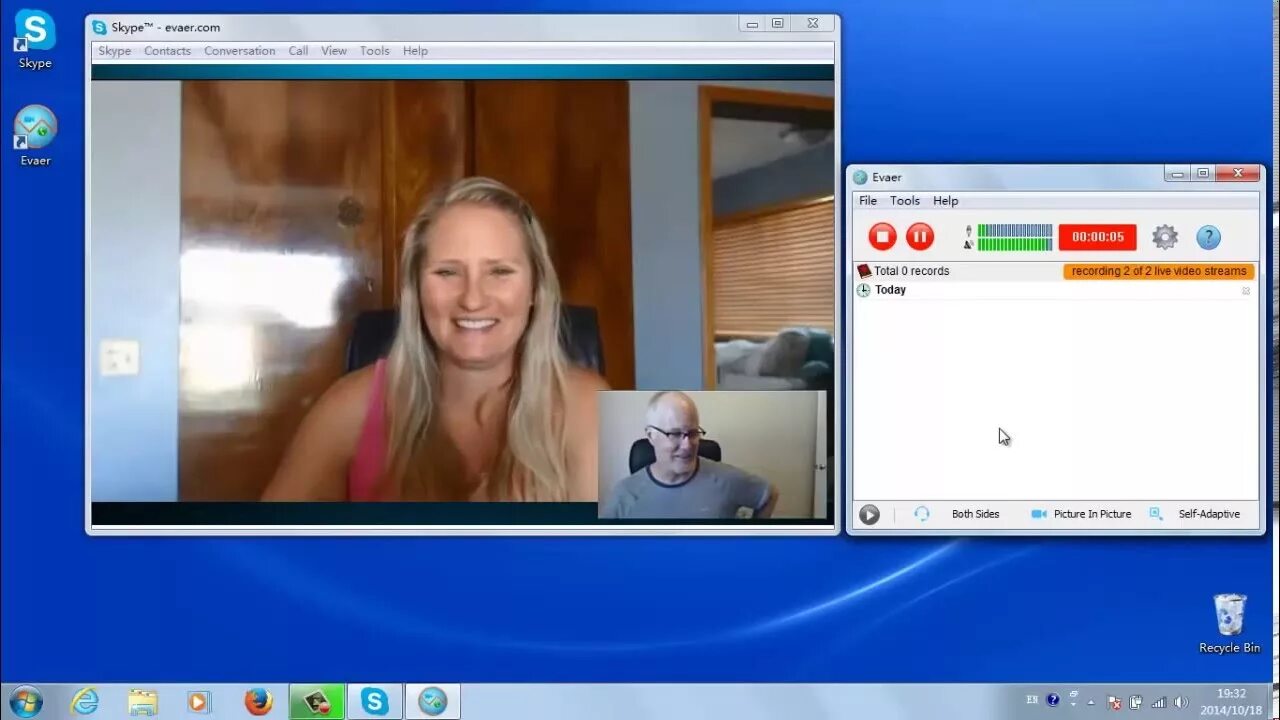This screenshot has height=720, width=1280.
Task: Open the View menu in Skype
Action: (x=334, y=51)
